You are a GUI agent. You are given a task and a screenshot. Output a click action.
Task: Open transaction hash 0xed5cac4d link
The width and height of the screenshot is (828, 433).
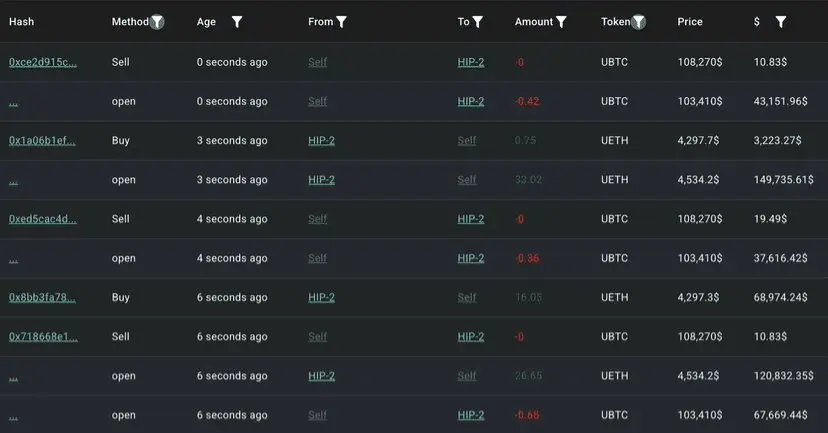43,219
